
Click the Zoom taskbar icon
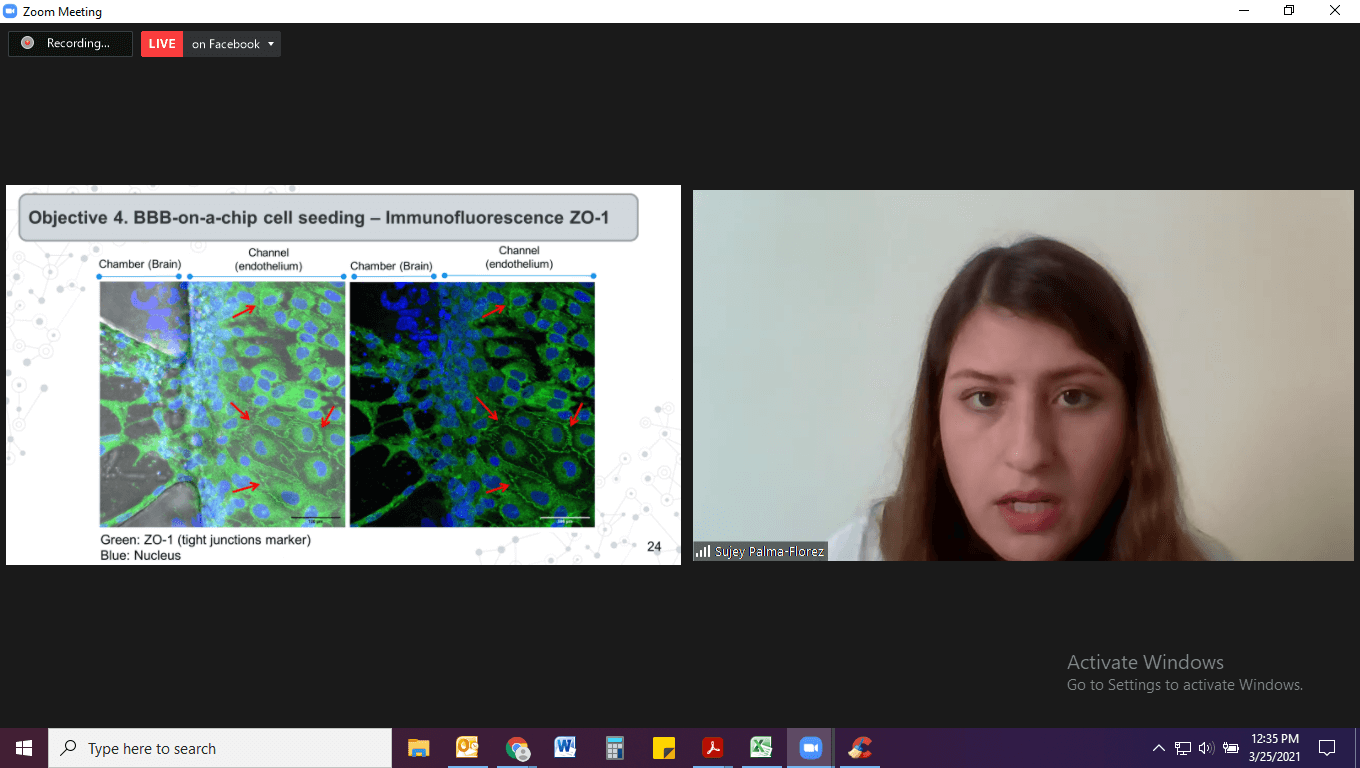810,748
